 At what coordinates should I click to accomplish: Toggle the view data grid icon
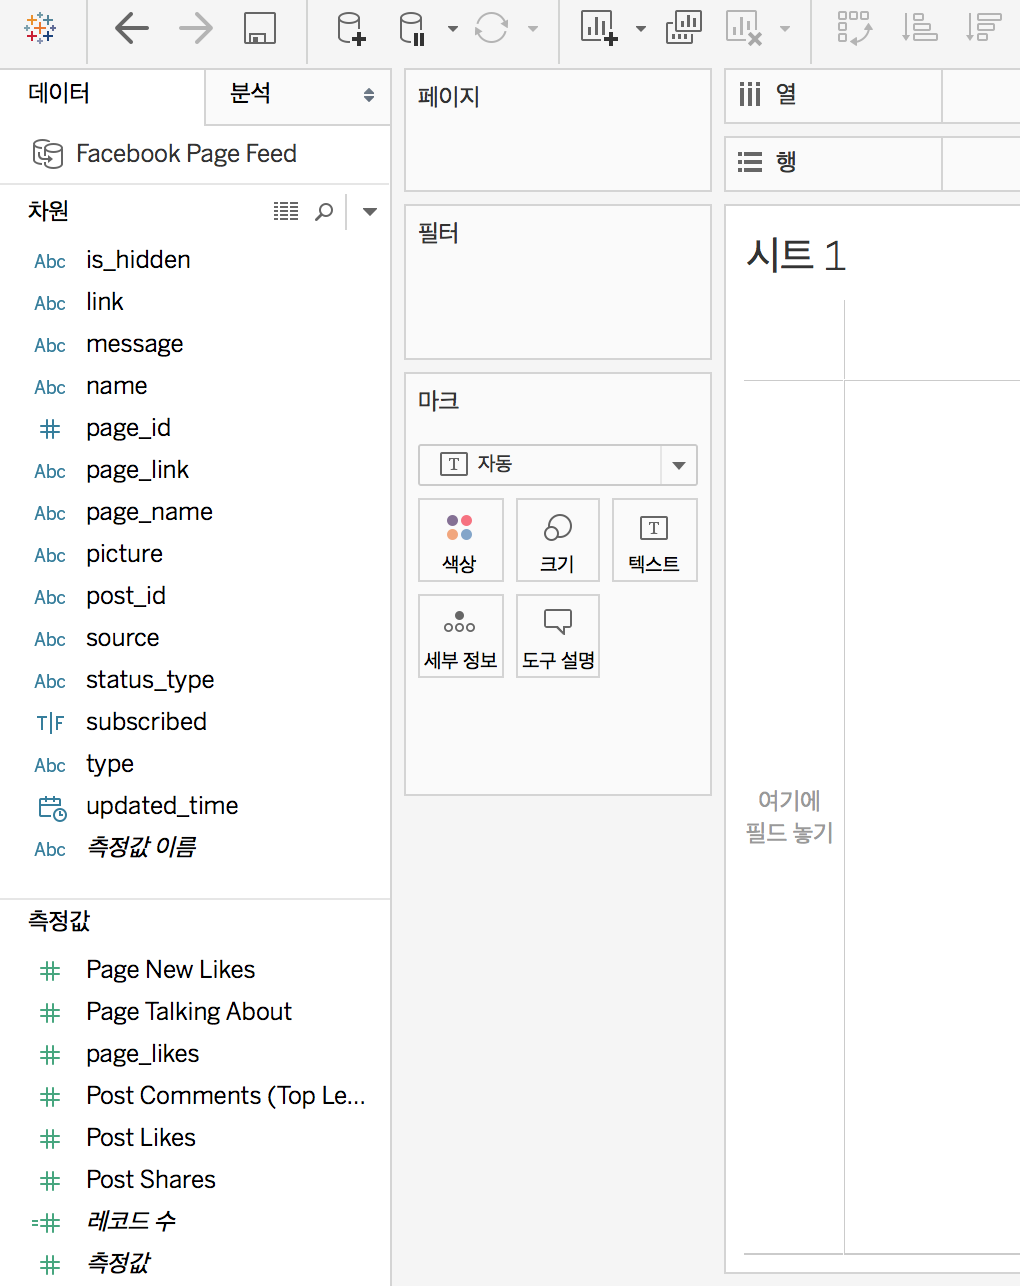tap(286, 211)
